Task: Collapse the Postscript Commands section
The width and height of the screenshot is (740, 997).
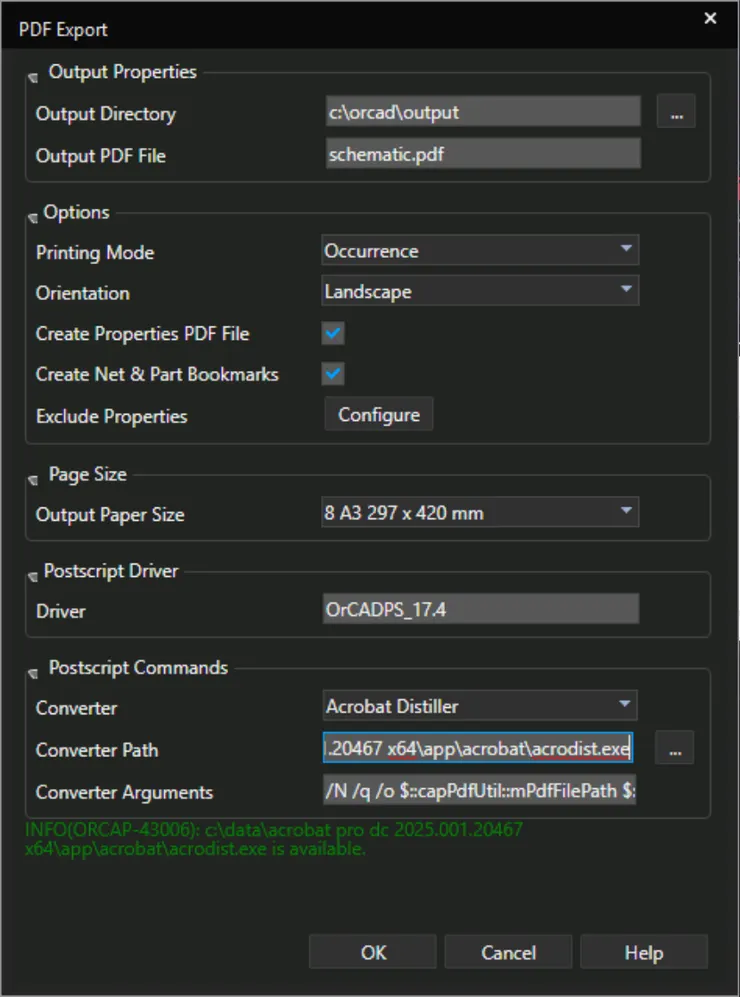Action: pos(33,673)
